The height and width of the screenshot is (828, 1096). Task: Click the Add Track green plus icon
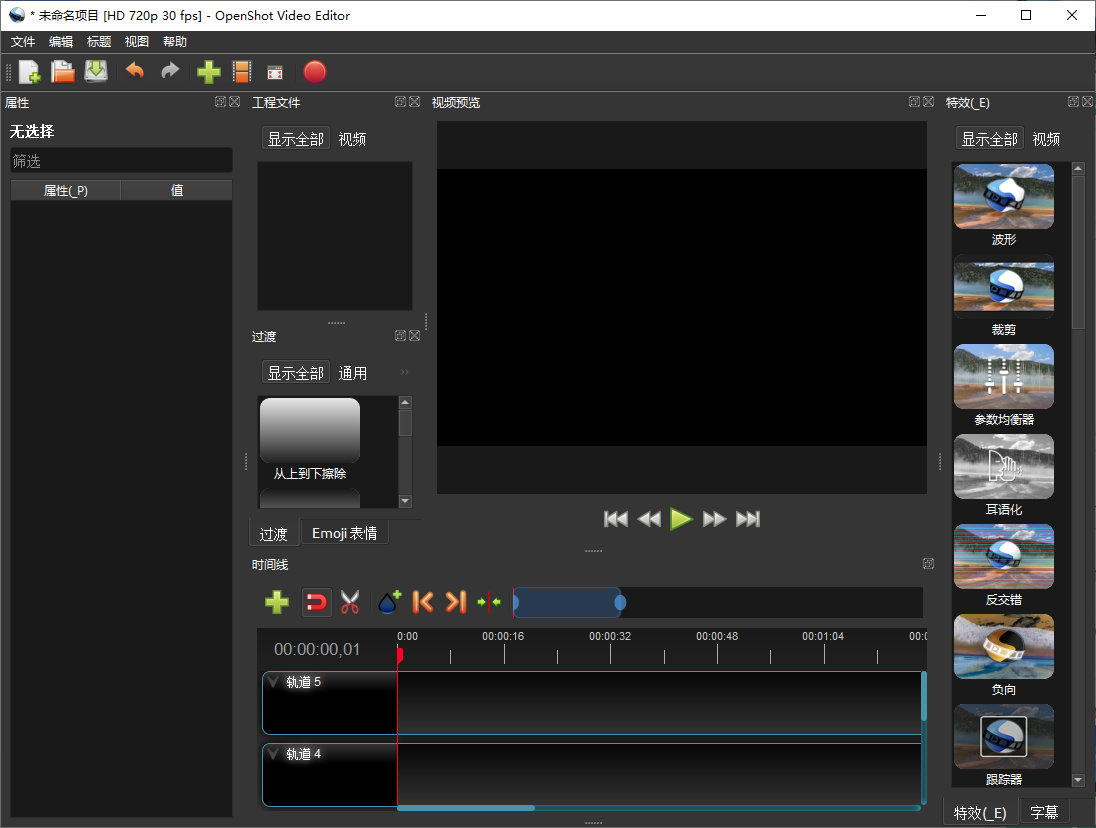277,602
